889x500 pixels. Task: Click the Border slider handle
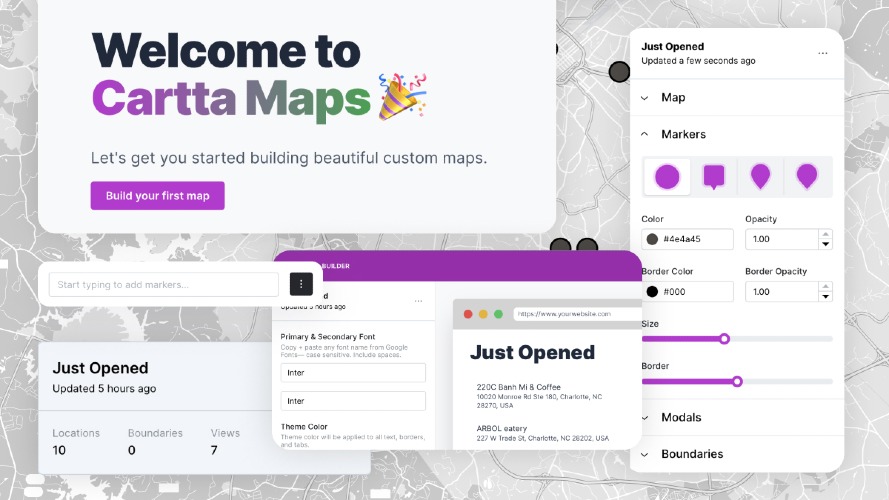[737, 382]
